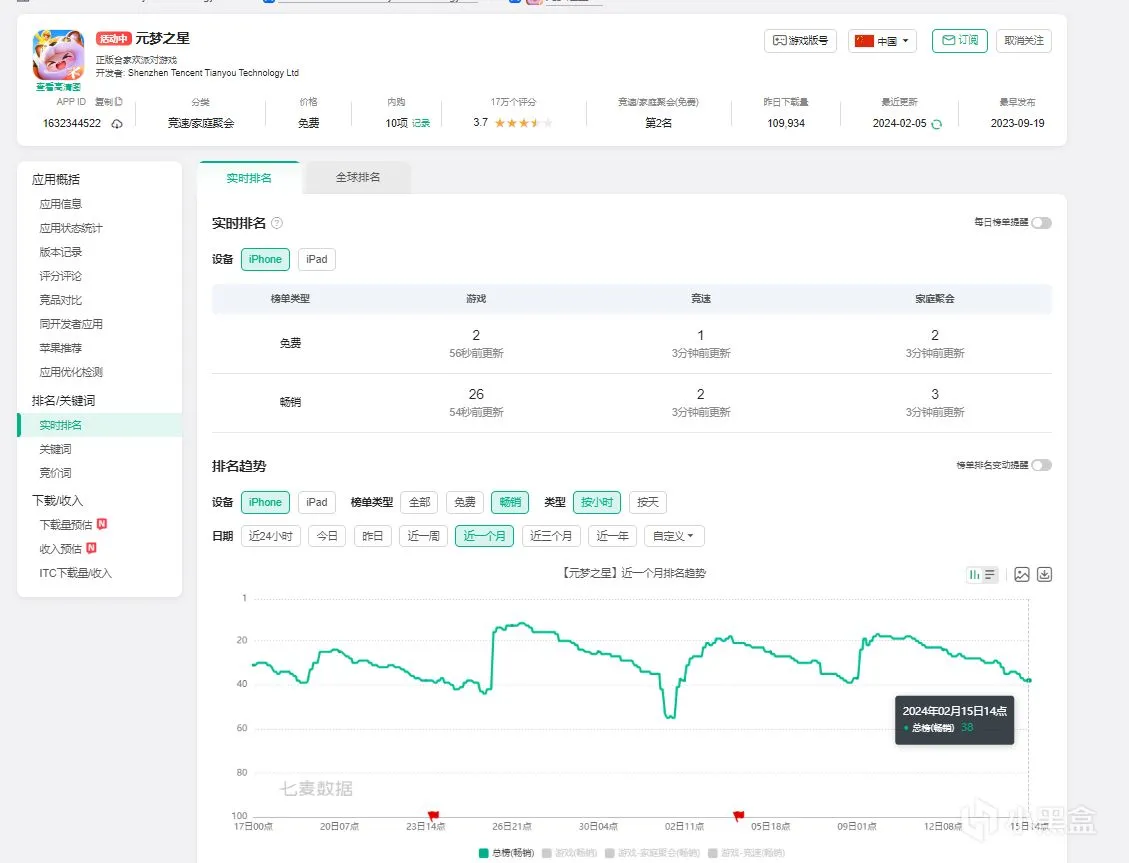This screenshot has width=1129, height=863.
Task: Click the N badge beside 收入预估
Action: click(x=91, y=548)
